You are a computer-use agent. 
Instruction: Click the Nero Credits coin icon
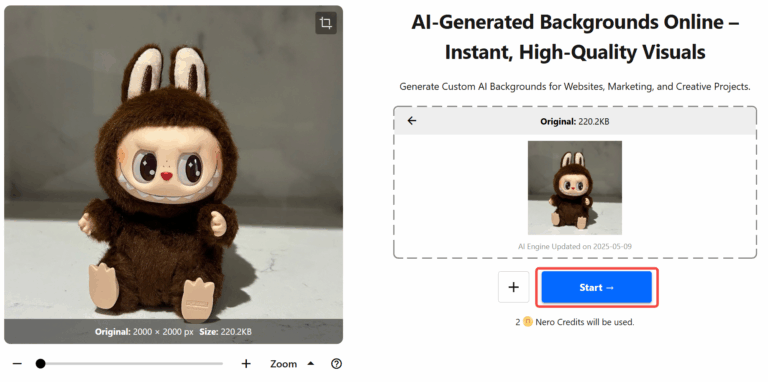(x=528, y=322)
